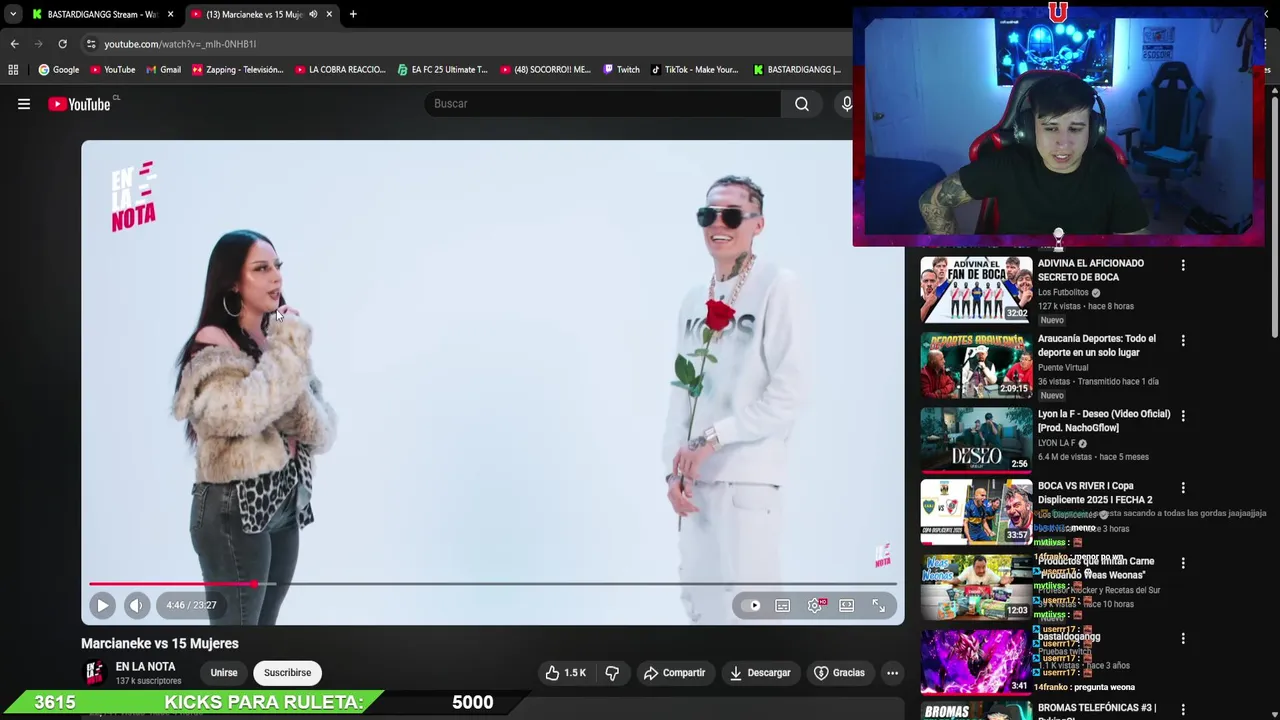
Task: Open the title ADIVINA EL AFICIONADO SECRETO DE BOCA
Action: [x=1091, y=270]
